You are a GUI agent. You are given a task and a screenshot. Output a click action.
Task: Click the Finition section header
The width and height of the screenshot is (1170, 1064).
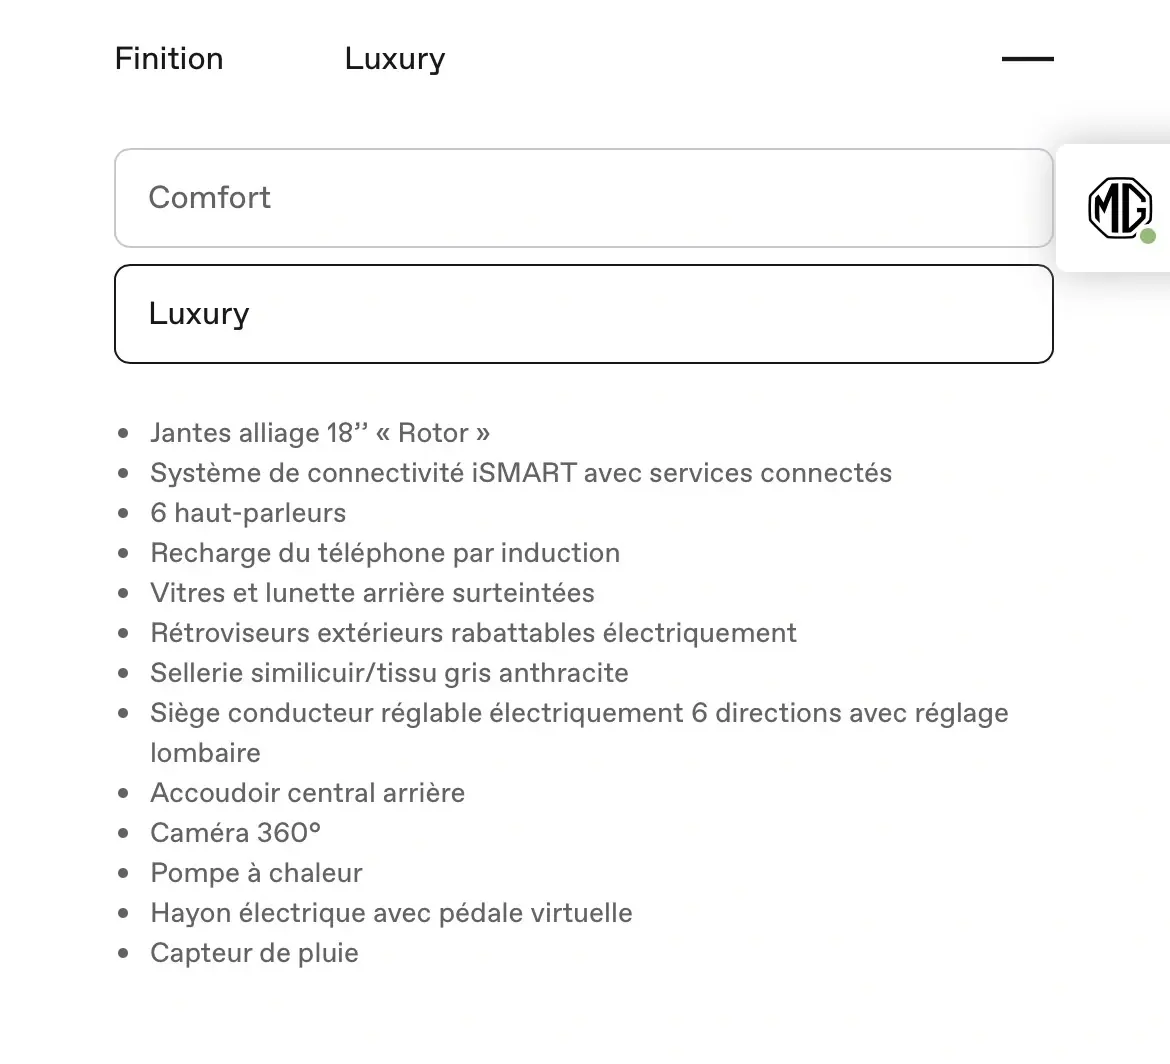coord(168,58)
